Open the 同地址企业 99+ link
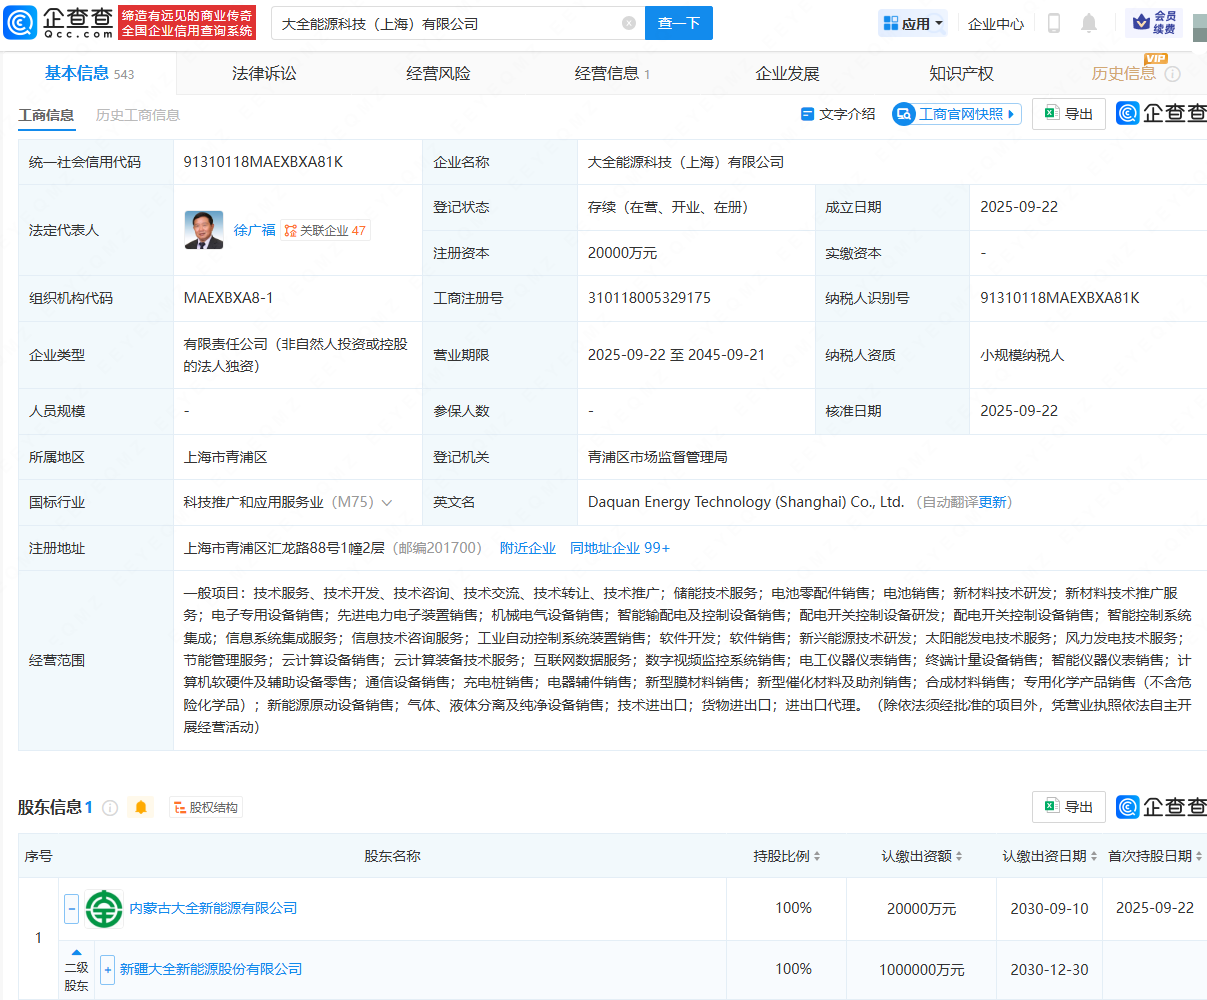The image size is (1207, 1000). tap(619, 548)
